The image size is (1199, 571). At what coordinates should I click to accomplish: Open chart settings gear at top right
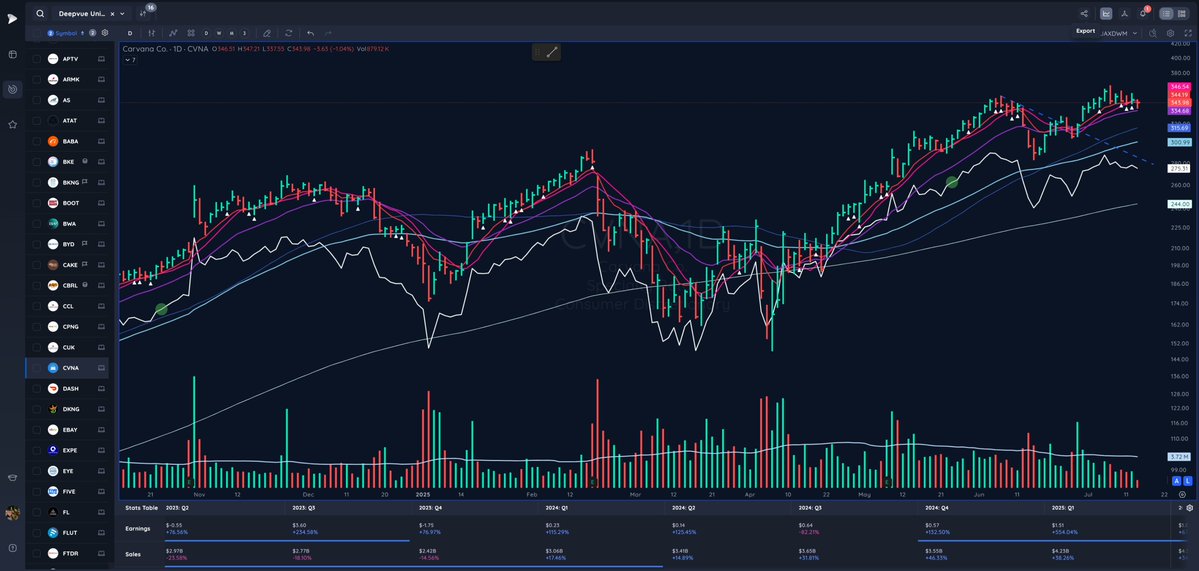(1170, 33)
